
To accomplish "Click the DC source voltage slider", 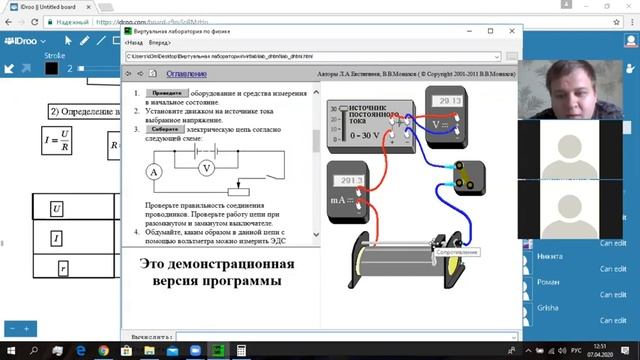I will [x=344, y=109].
